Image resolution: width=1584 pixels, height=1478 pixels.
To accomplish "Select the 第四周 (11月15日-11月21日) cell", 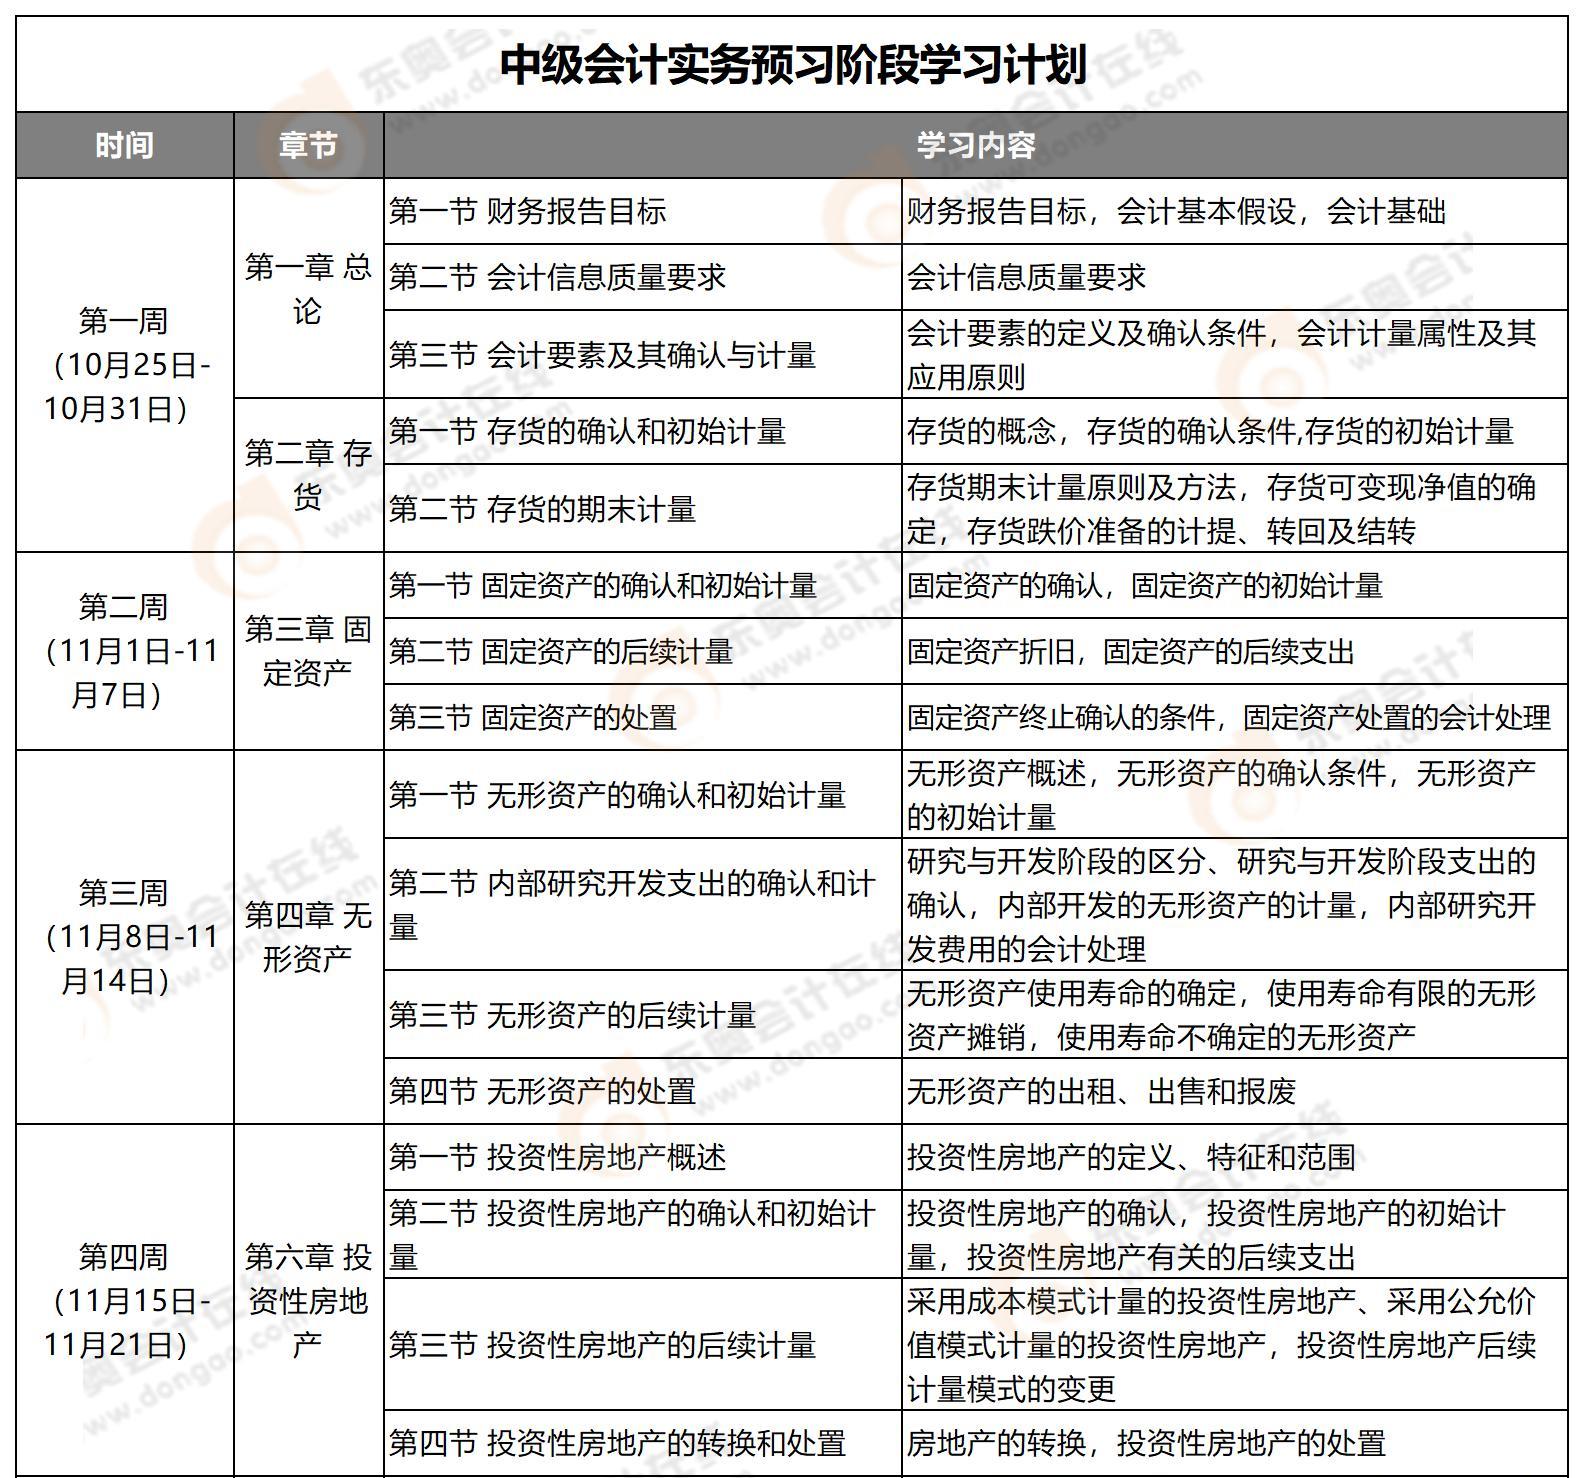I will pos(124,1300).
